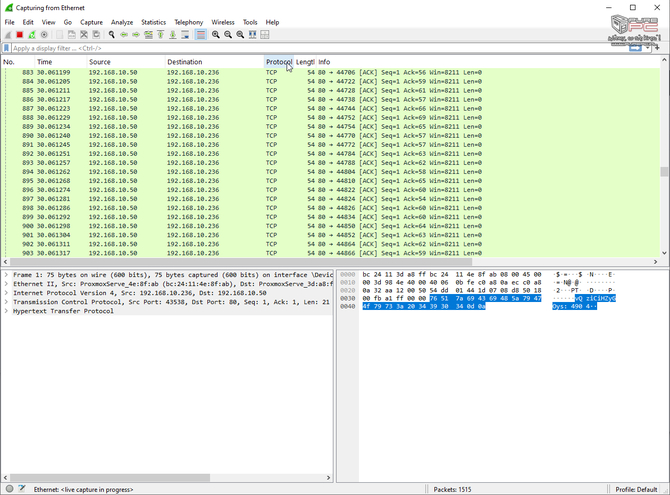Zoom in the main window text
This screenshot has height=495, width=670.
pos(216,35)
